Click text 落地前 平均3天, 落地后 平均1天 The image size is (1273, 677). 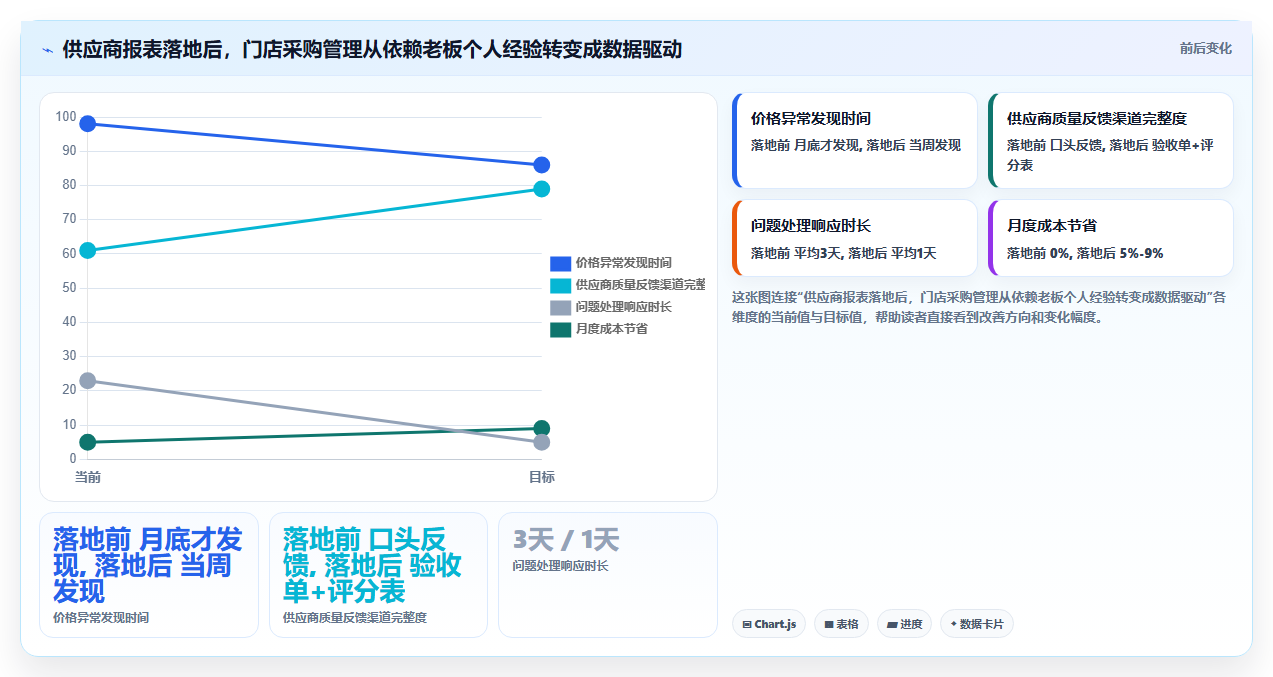pyautogui.click(x=843, y=253)
